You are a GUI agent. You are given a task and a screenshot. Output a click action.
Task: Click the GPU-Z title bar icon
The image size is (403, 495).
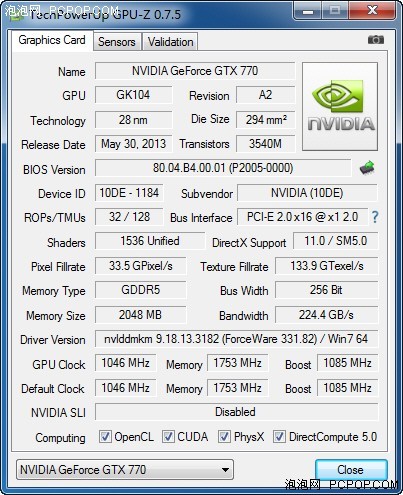pyautogui.click(x=17, y=15)
